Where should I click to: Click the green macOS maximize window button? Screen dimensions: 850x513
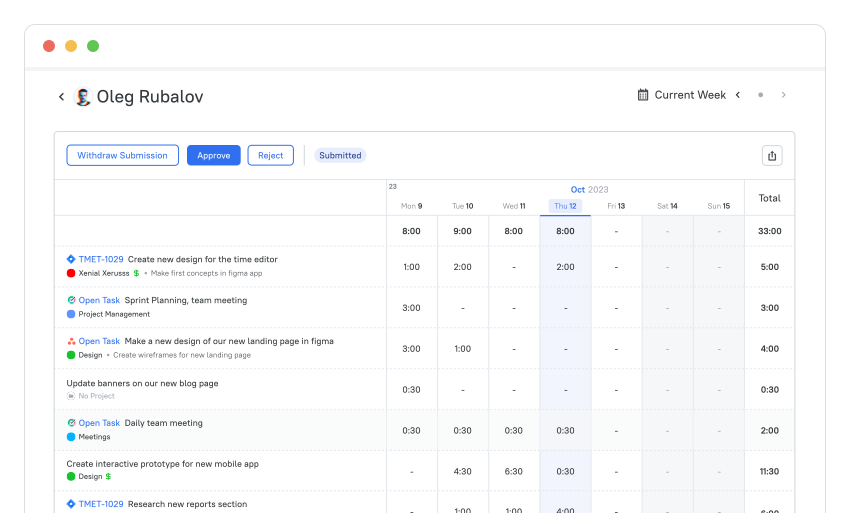coord(93,46)
